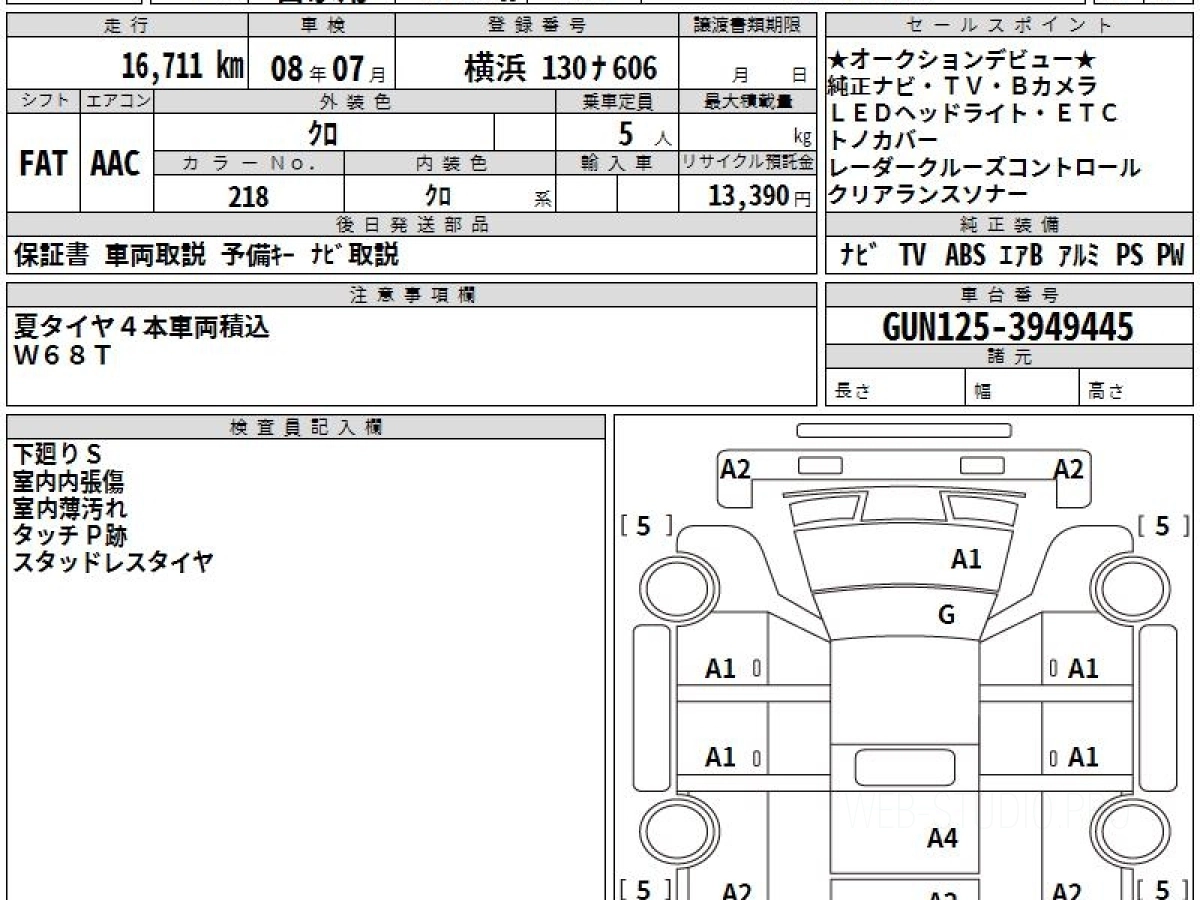Click the 登録番号 header
1200x900 pixels.
[x=537, y=26]
